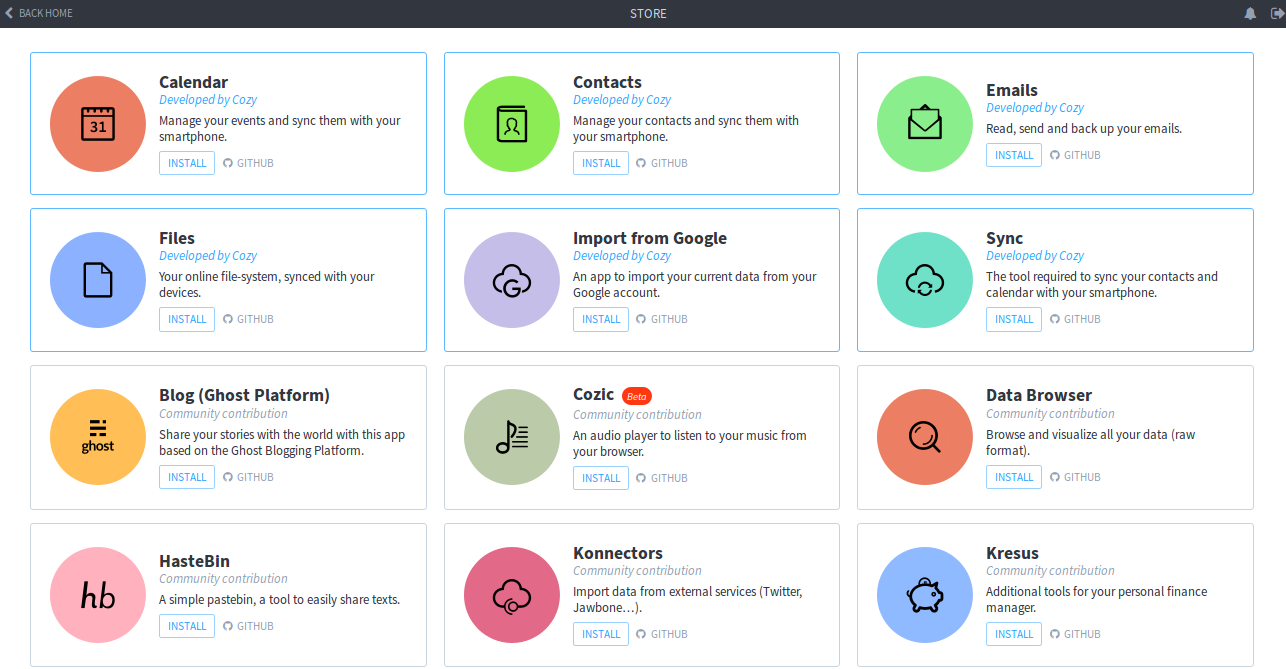Click the Emails title text

[1012, 90]
